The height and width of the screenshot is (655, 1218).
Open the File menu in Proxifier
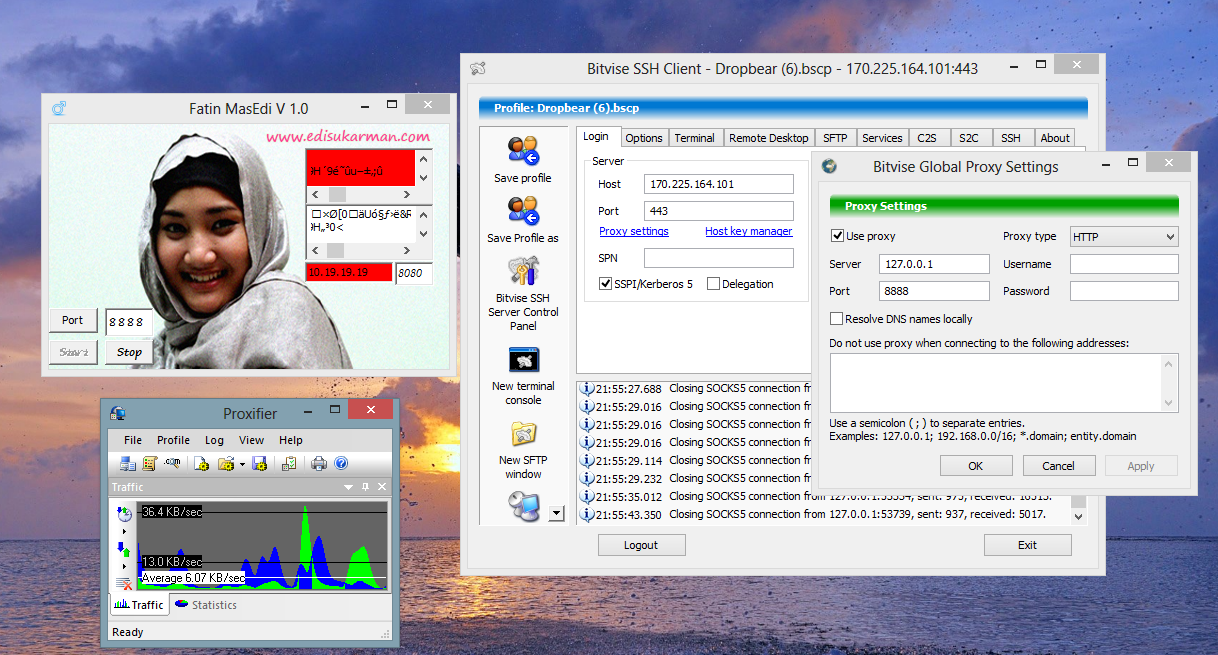133,440
